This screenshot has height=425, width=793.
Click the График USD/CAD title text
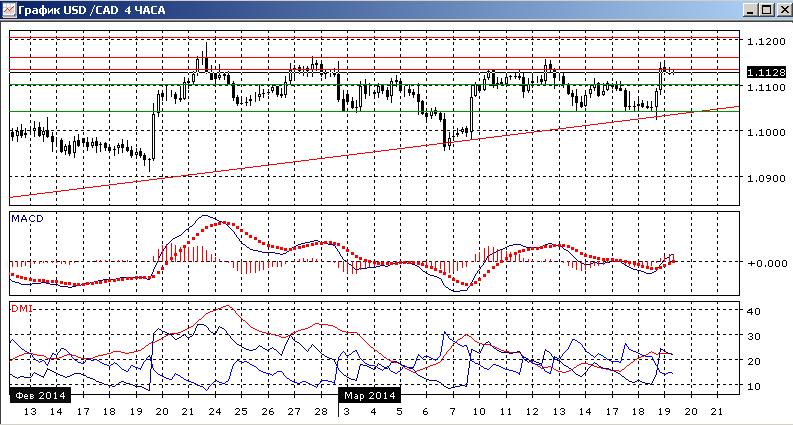pos(92,10)
